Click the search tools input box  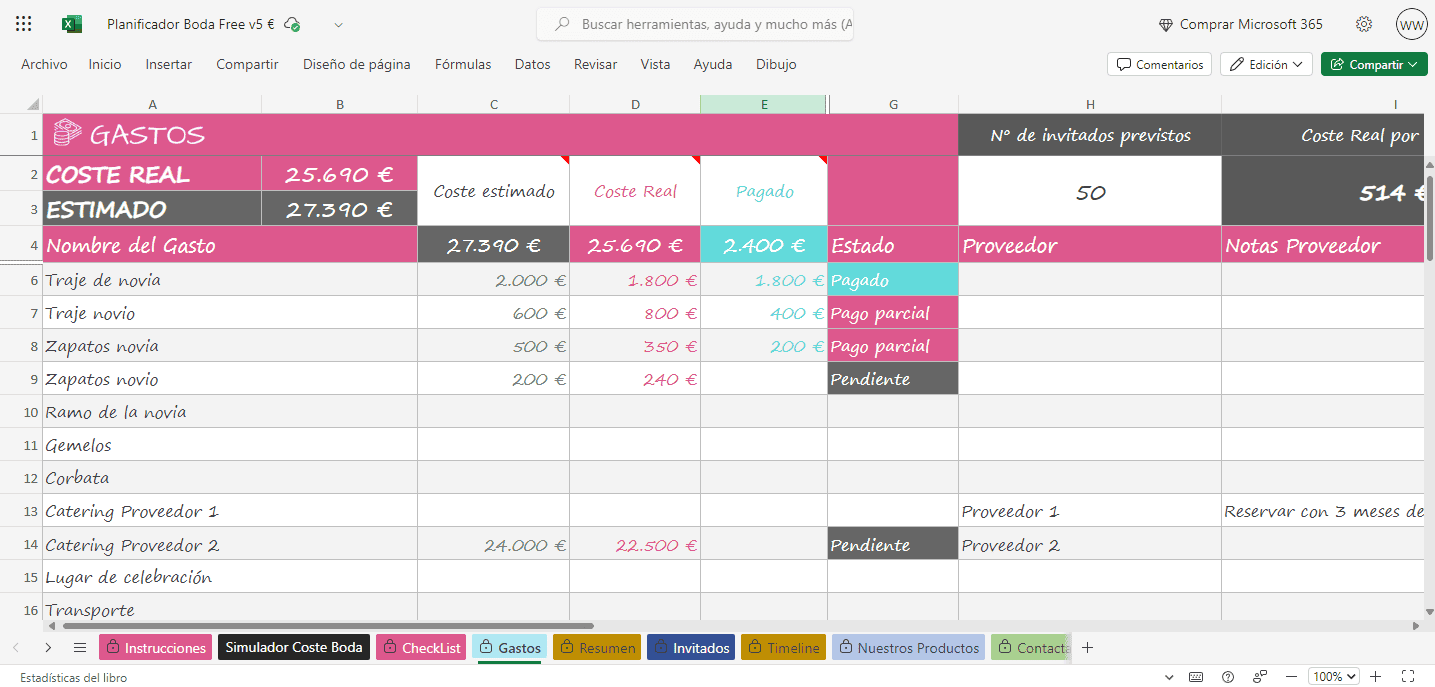pyautogui.click(x=710, y=24)
